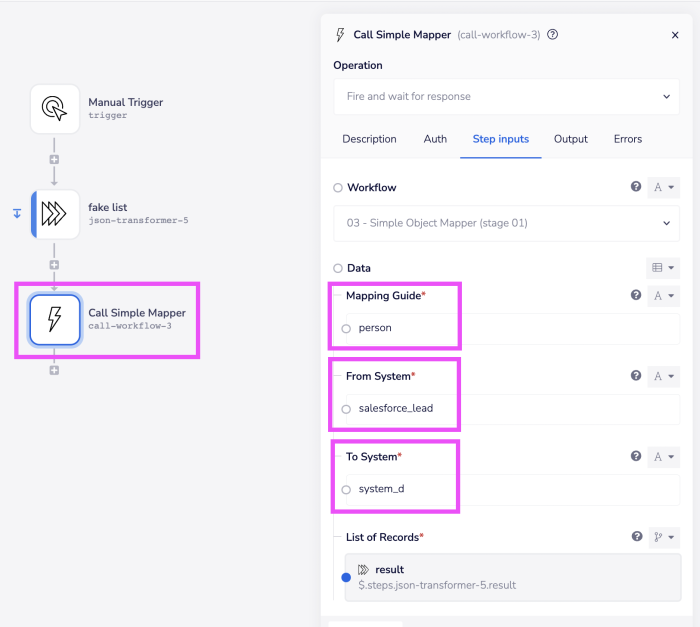Switch to the Auth tab
Viewport: 700px width, 627px height.
coord(435,139)
